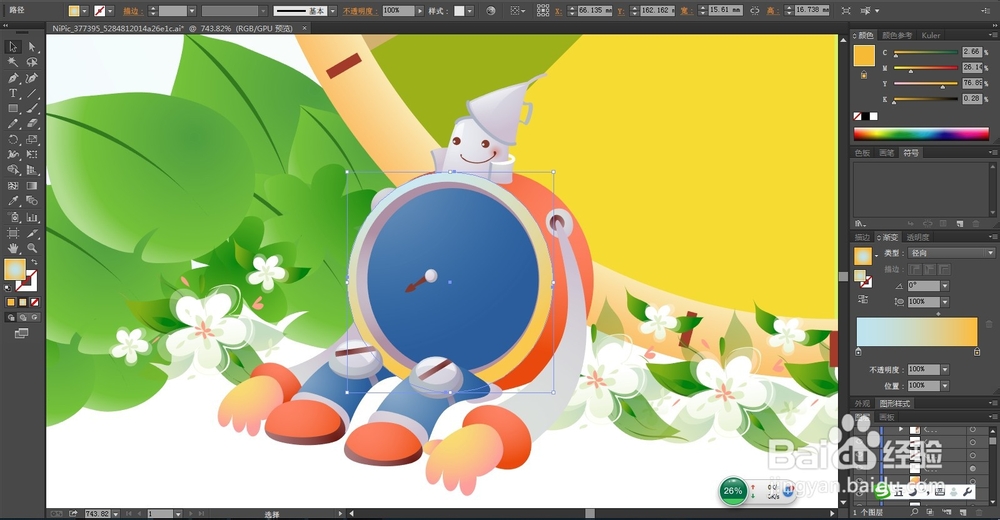Open the stroke weight dropdown
This screenshot has height=520, width=1000.
[191, 11]
